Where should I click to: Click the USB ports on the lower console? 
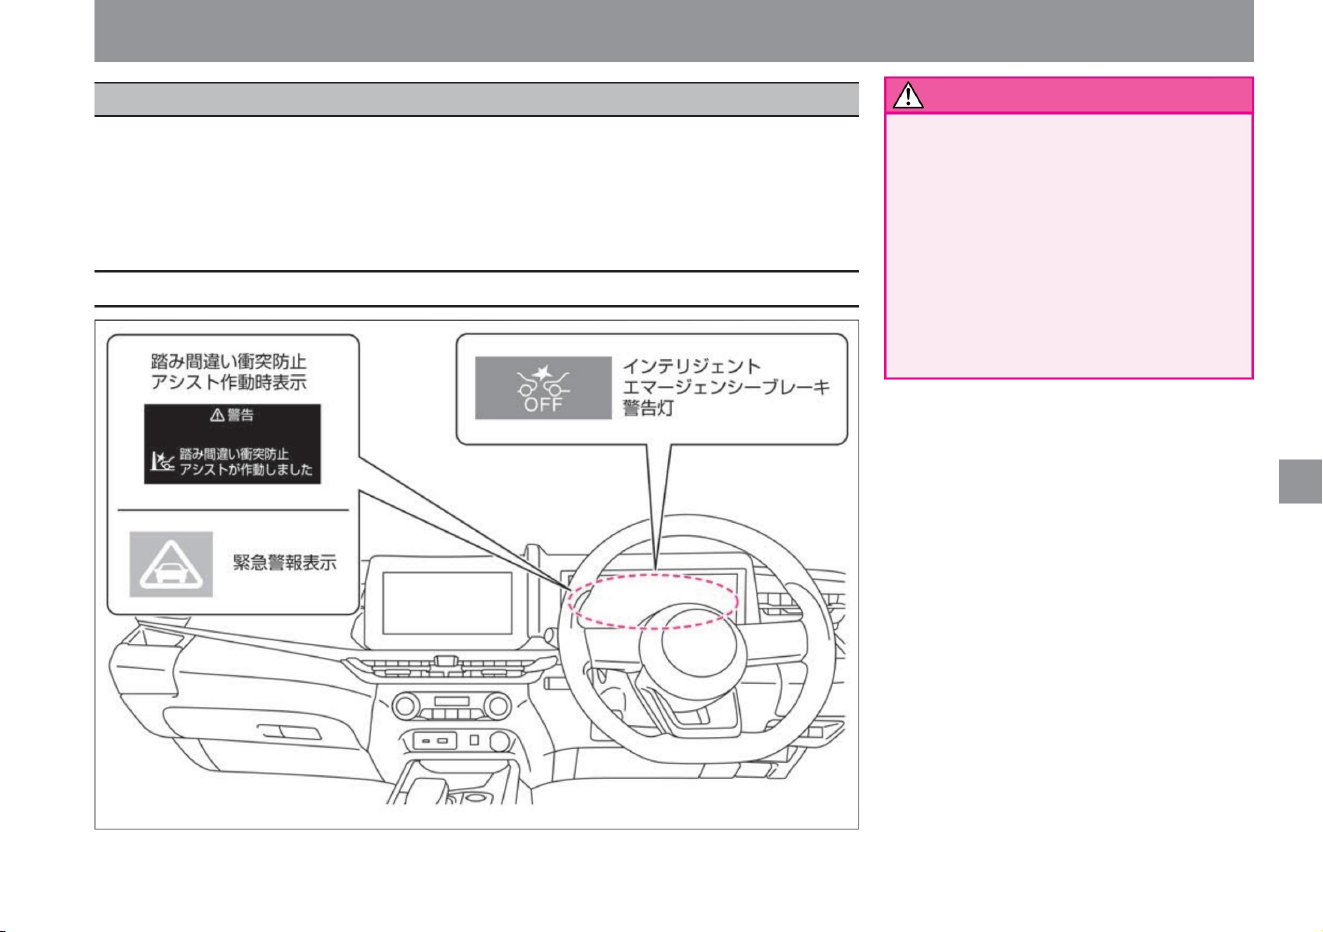[434, 741]
